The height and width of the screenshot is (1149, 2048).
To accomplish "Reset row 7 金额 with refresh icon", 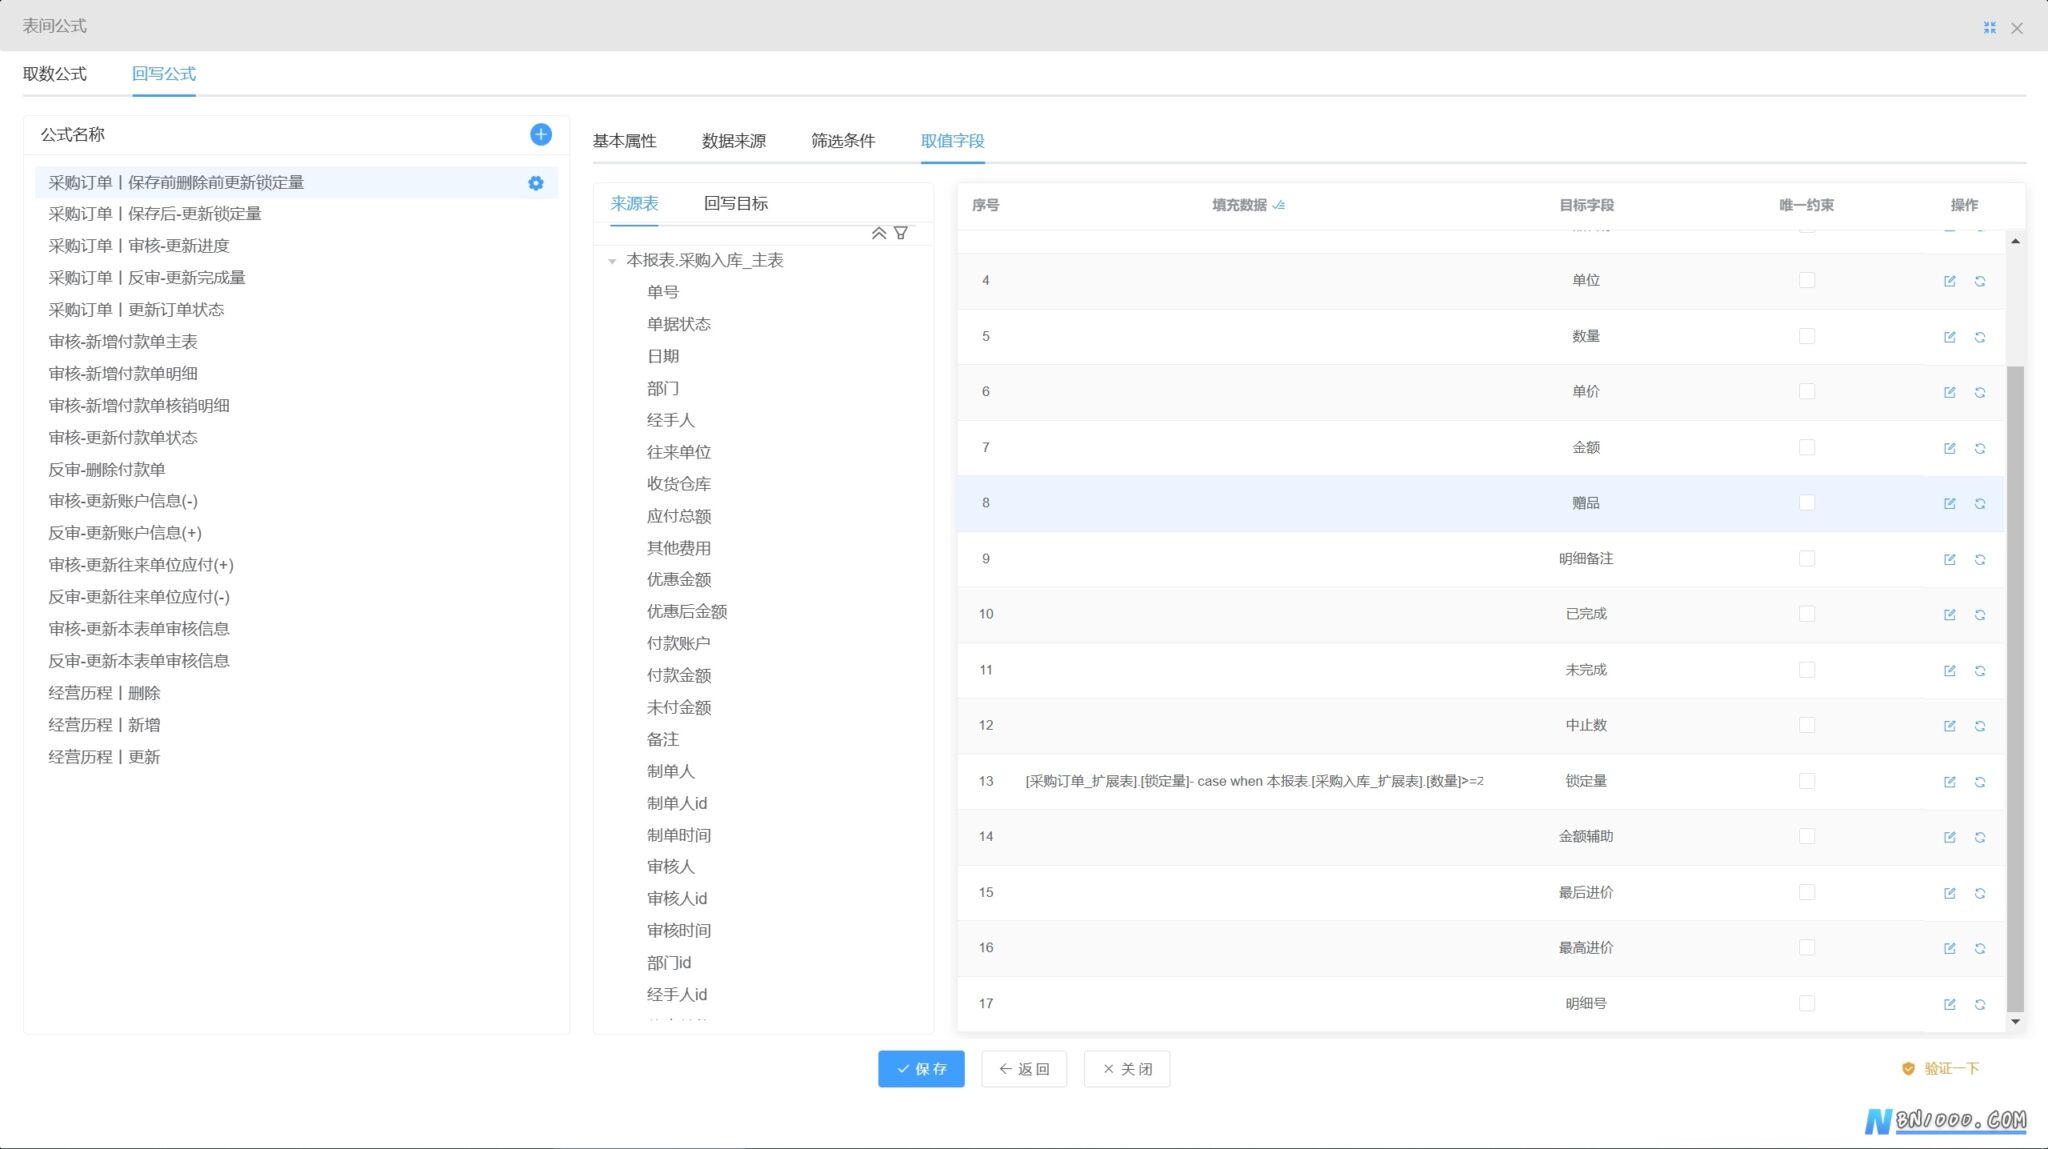I will point(1980,448).
